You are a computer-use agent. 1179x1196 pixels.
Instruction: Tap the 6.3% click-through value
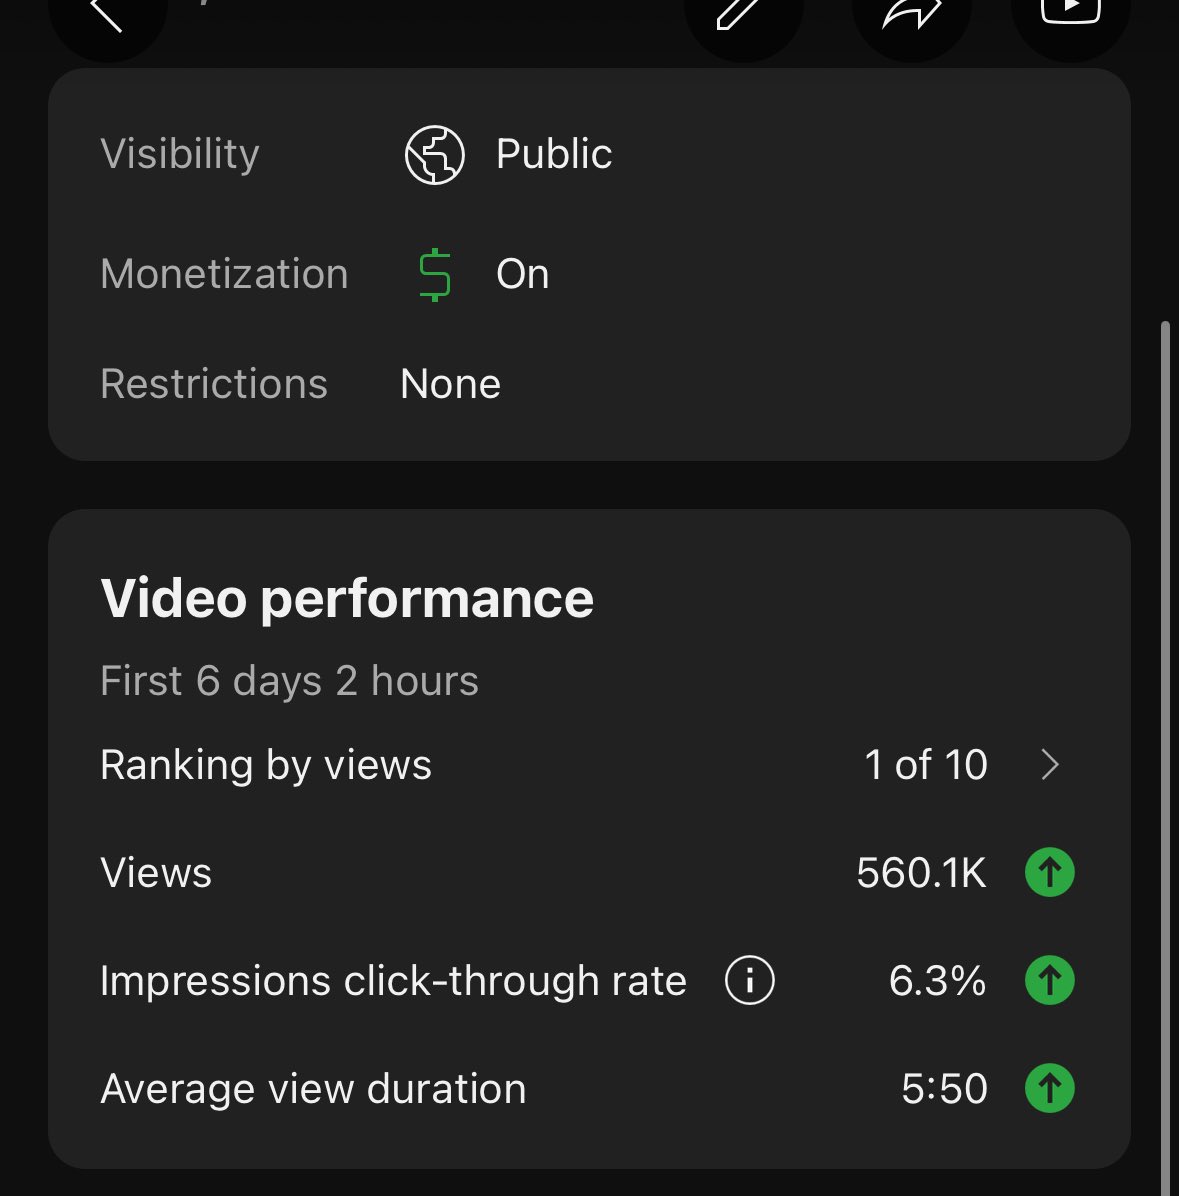[x=937, y=981]
